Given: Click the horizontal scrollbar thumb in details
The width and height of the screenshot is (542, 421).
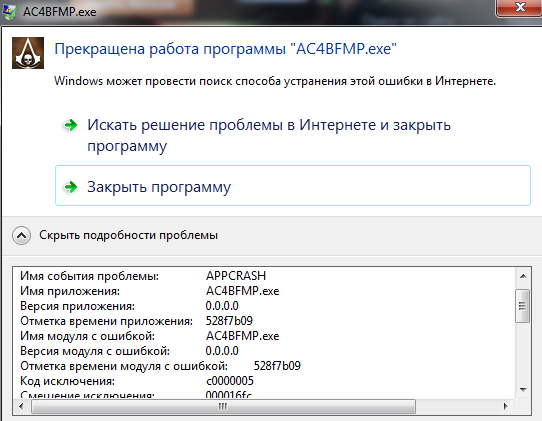Looking at the screenshot, I should click(223, 406).
